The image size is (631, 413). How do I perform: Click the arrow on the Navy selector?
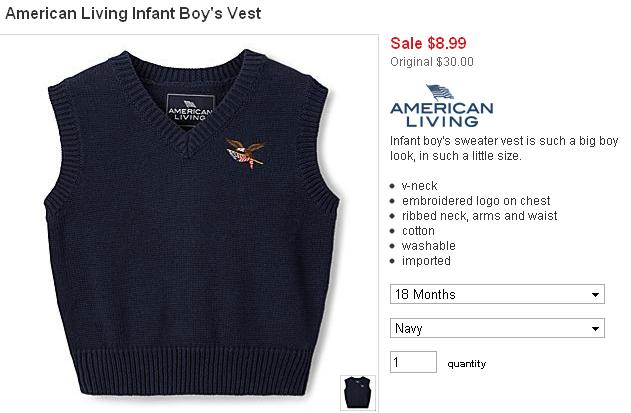coord(595,329)
